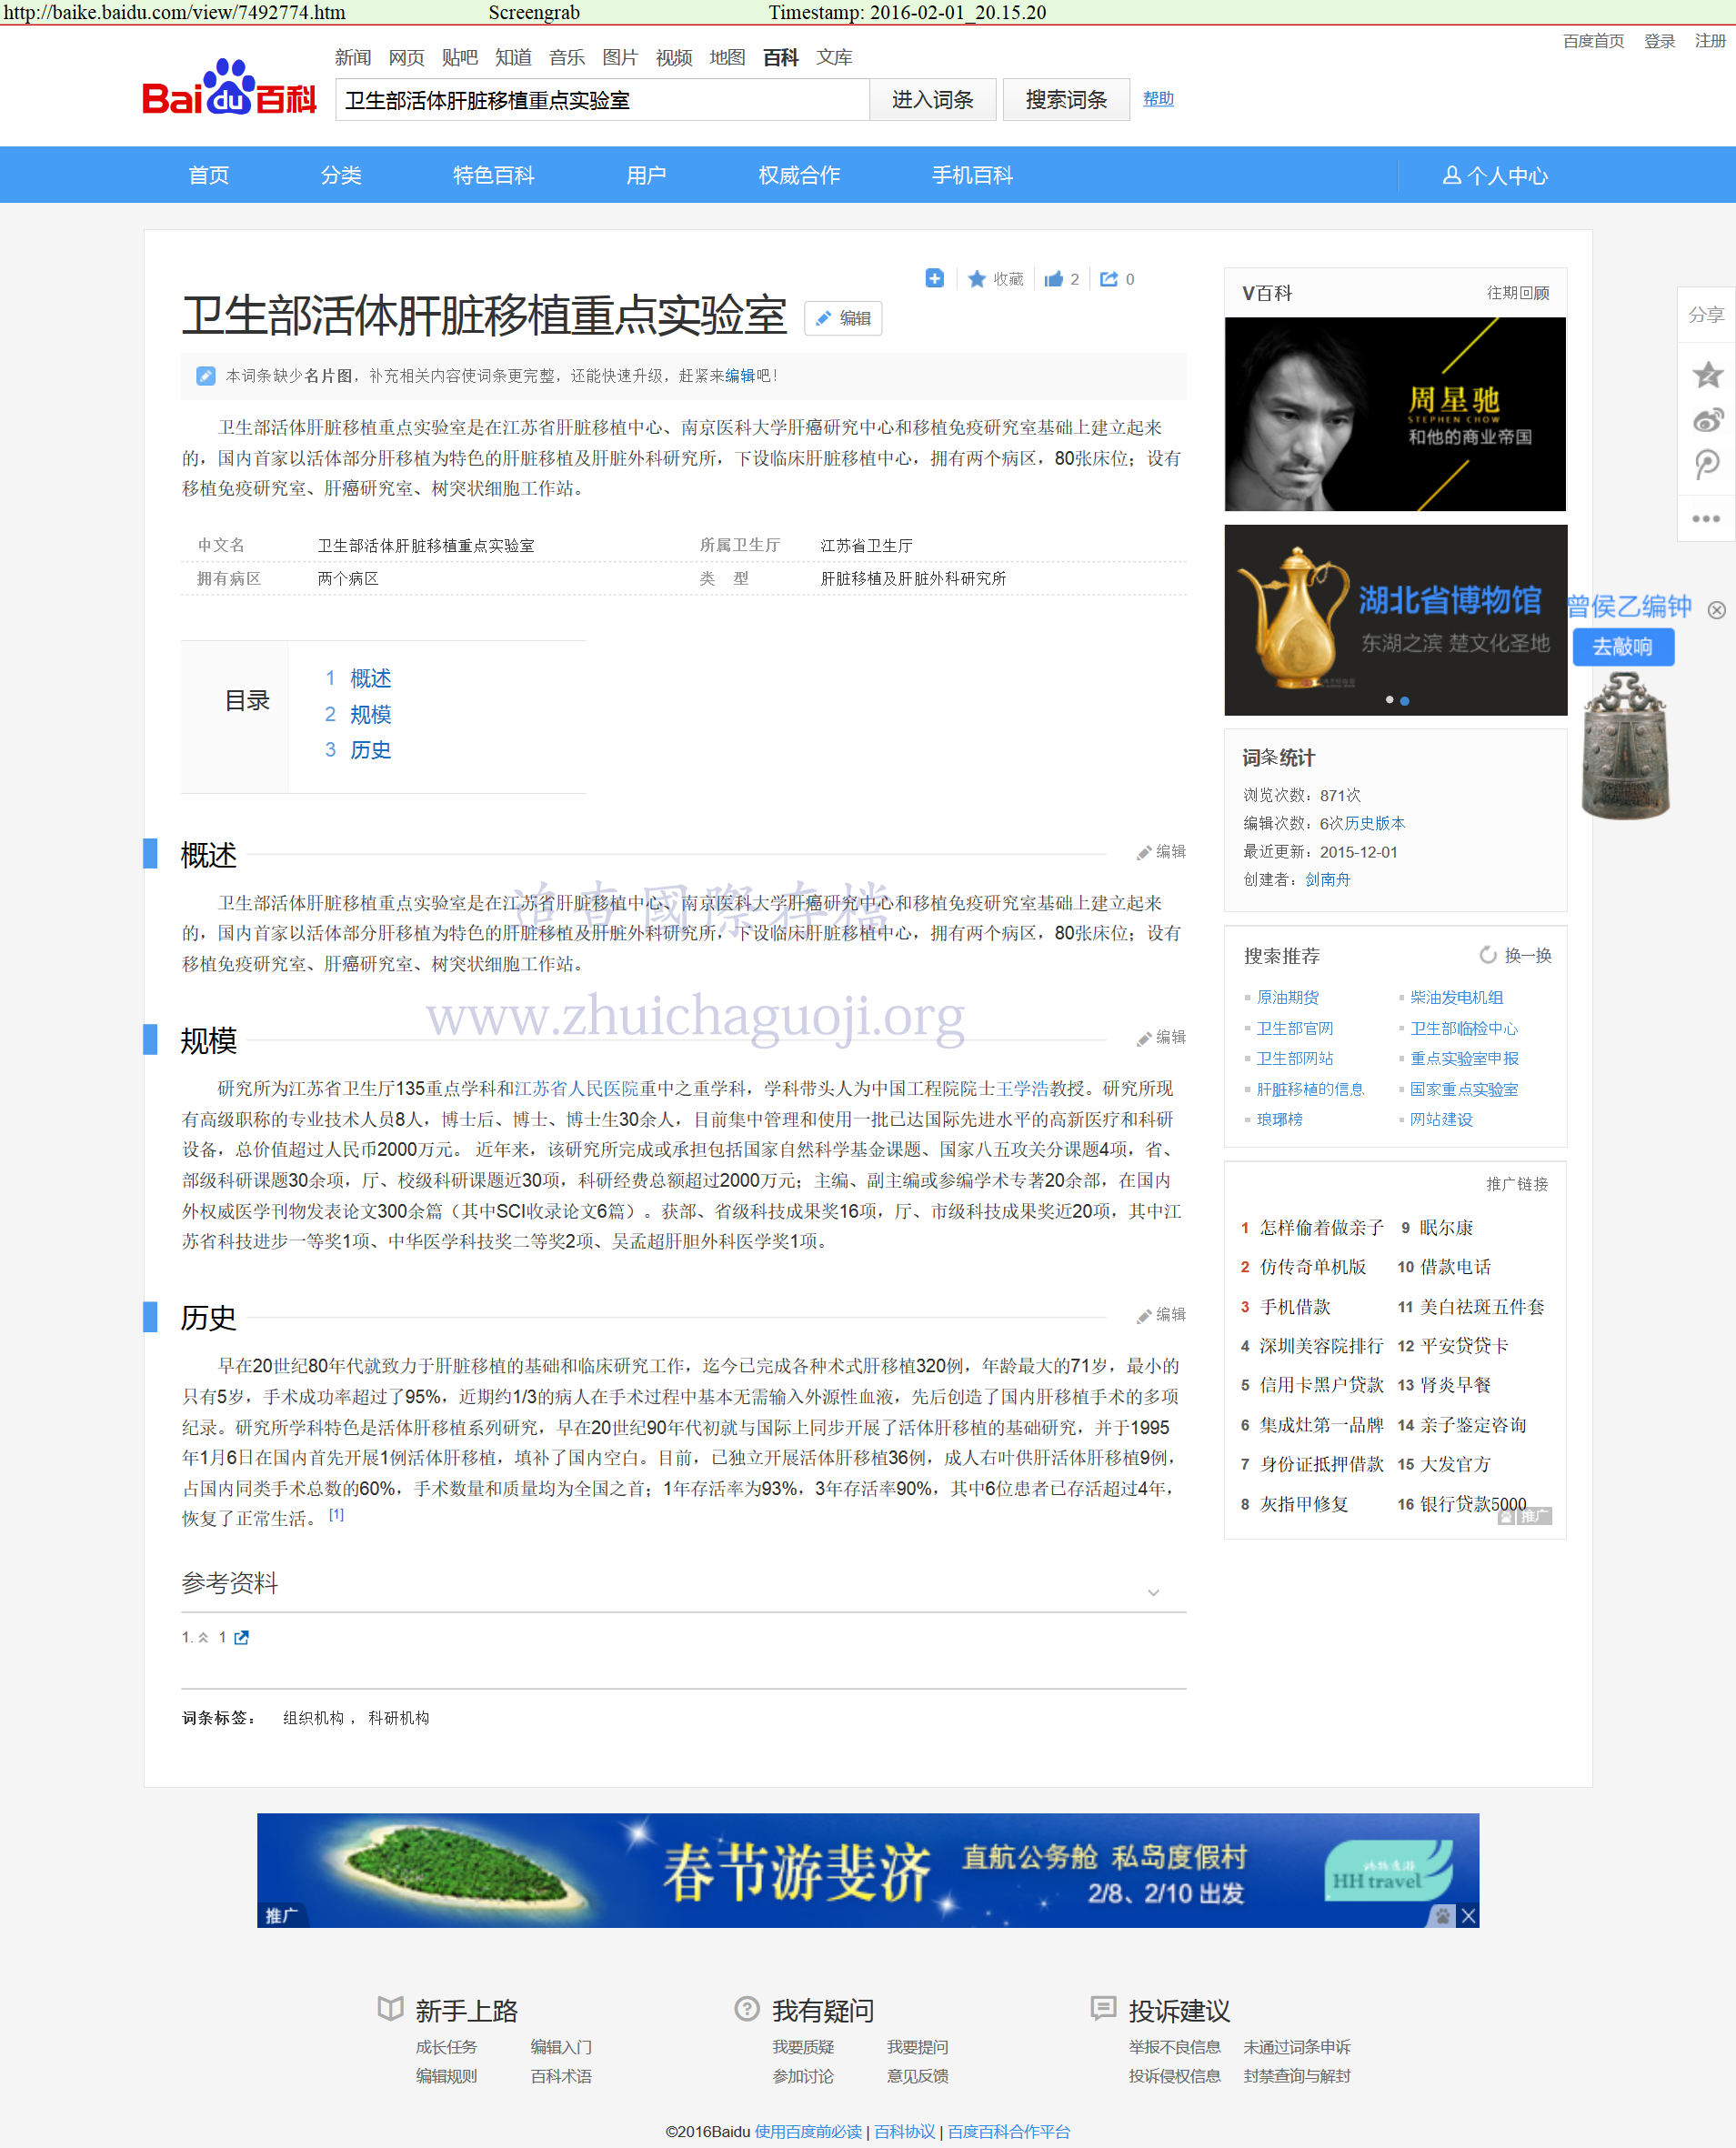1736x2148 pixels.
Task: Click the paw icon on banner ad
Action: point(1442,1915)
